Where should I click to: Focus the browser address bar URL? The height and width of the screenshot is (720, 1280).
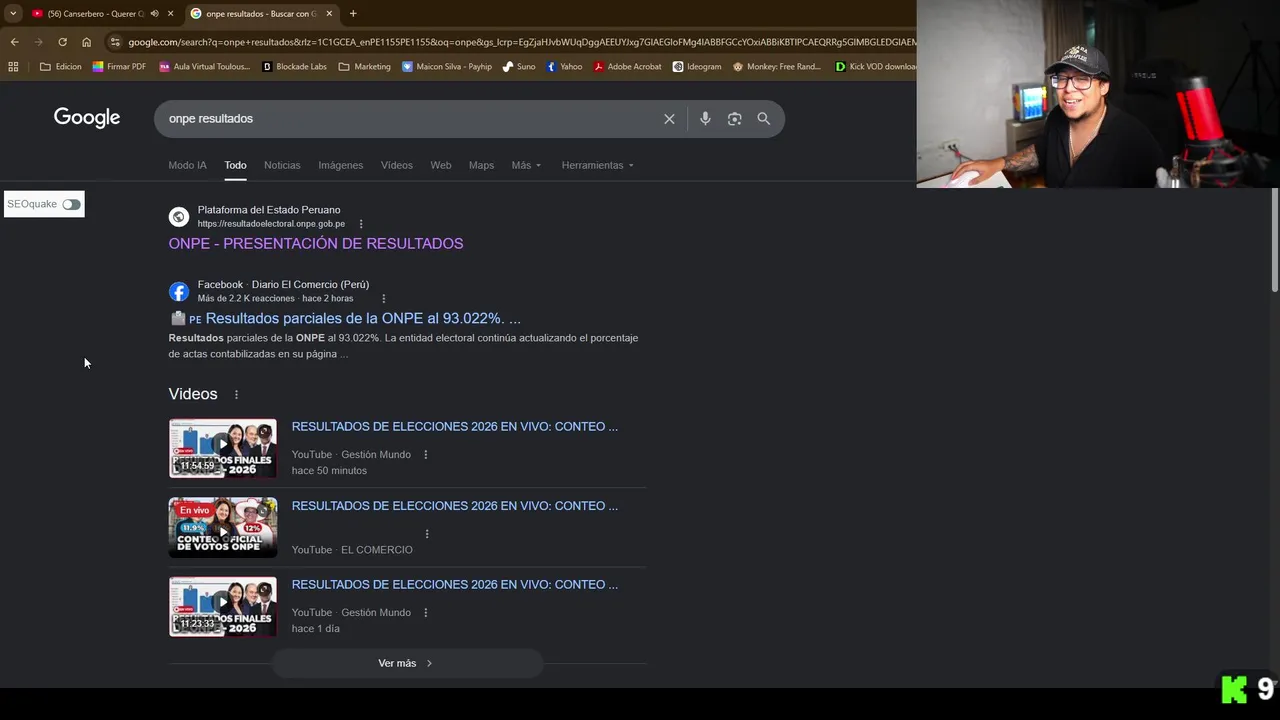tap(520, 42)
